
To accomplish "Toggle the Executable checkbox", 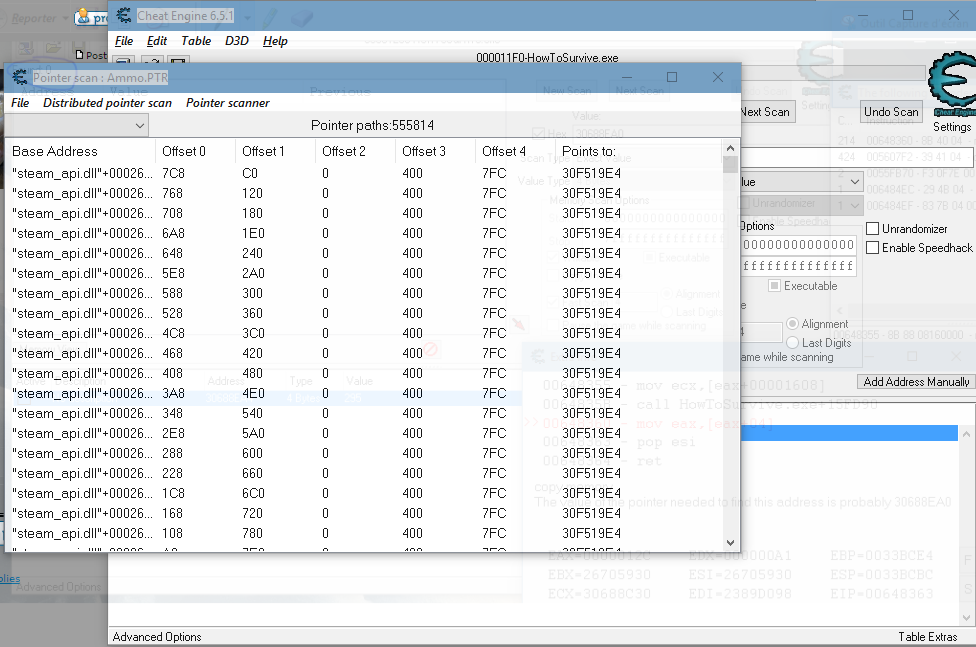I will 775,286.
